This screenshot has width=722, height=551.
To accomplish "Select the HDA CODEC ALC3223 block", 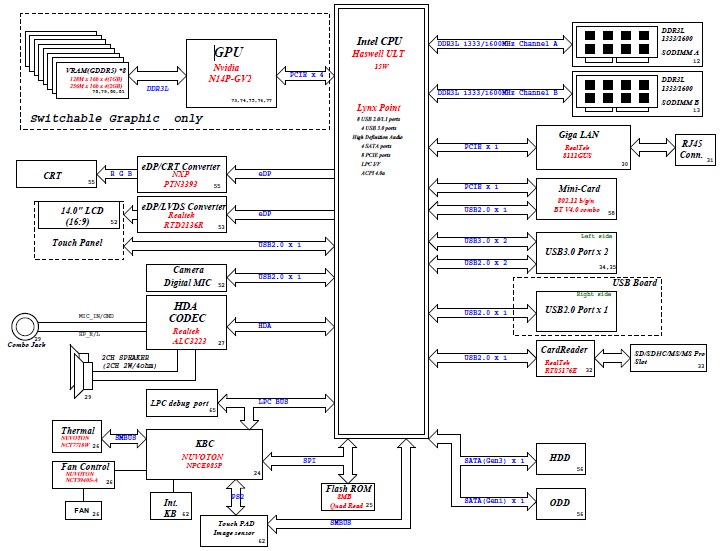I will click(x=186, y=322).
